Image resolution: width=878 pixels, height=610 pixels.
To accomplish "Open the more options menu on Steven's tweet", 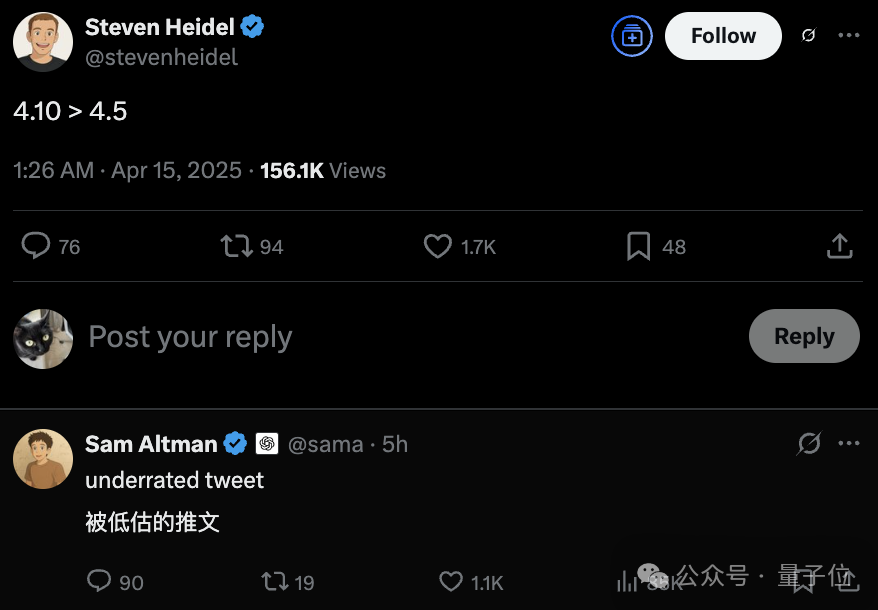I will pos(848,36).
